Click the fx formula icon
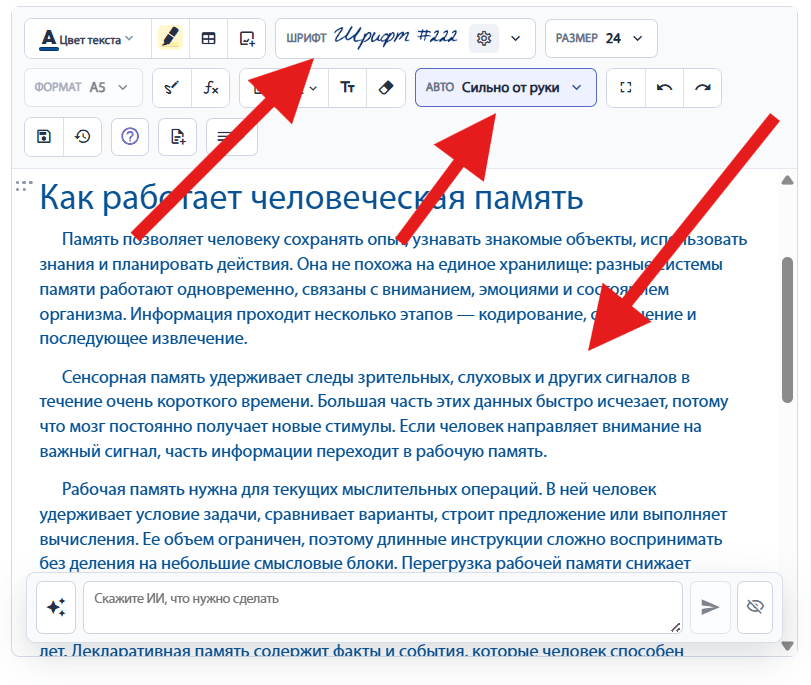 (x=211, y=88)
